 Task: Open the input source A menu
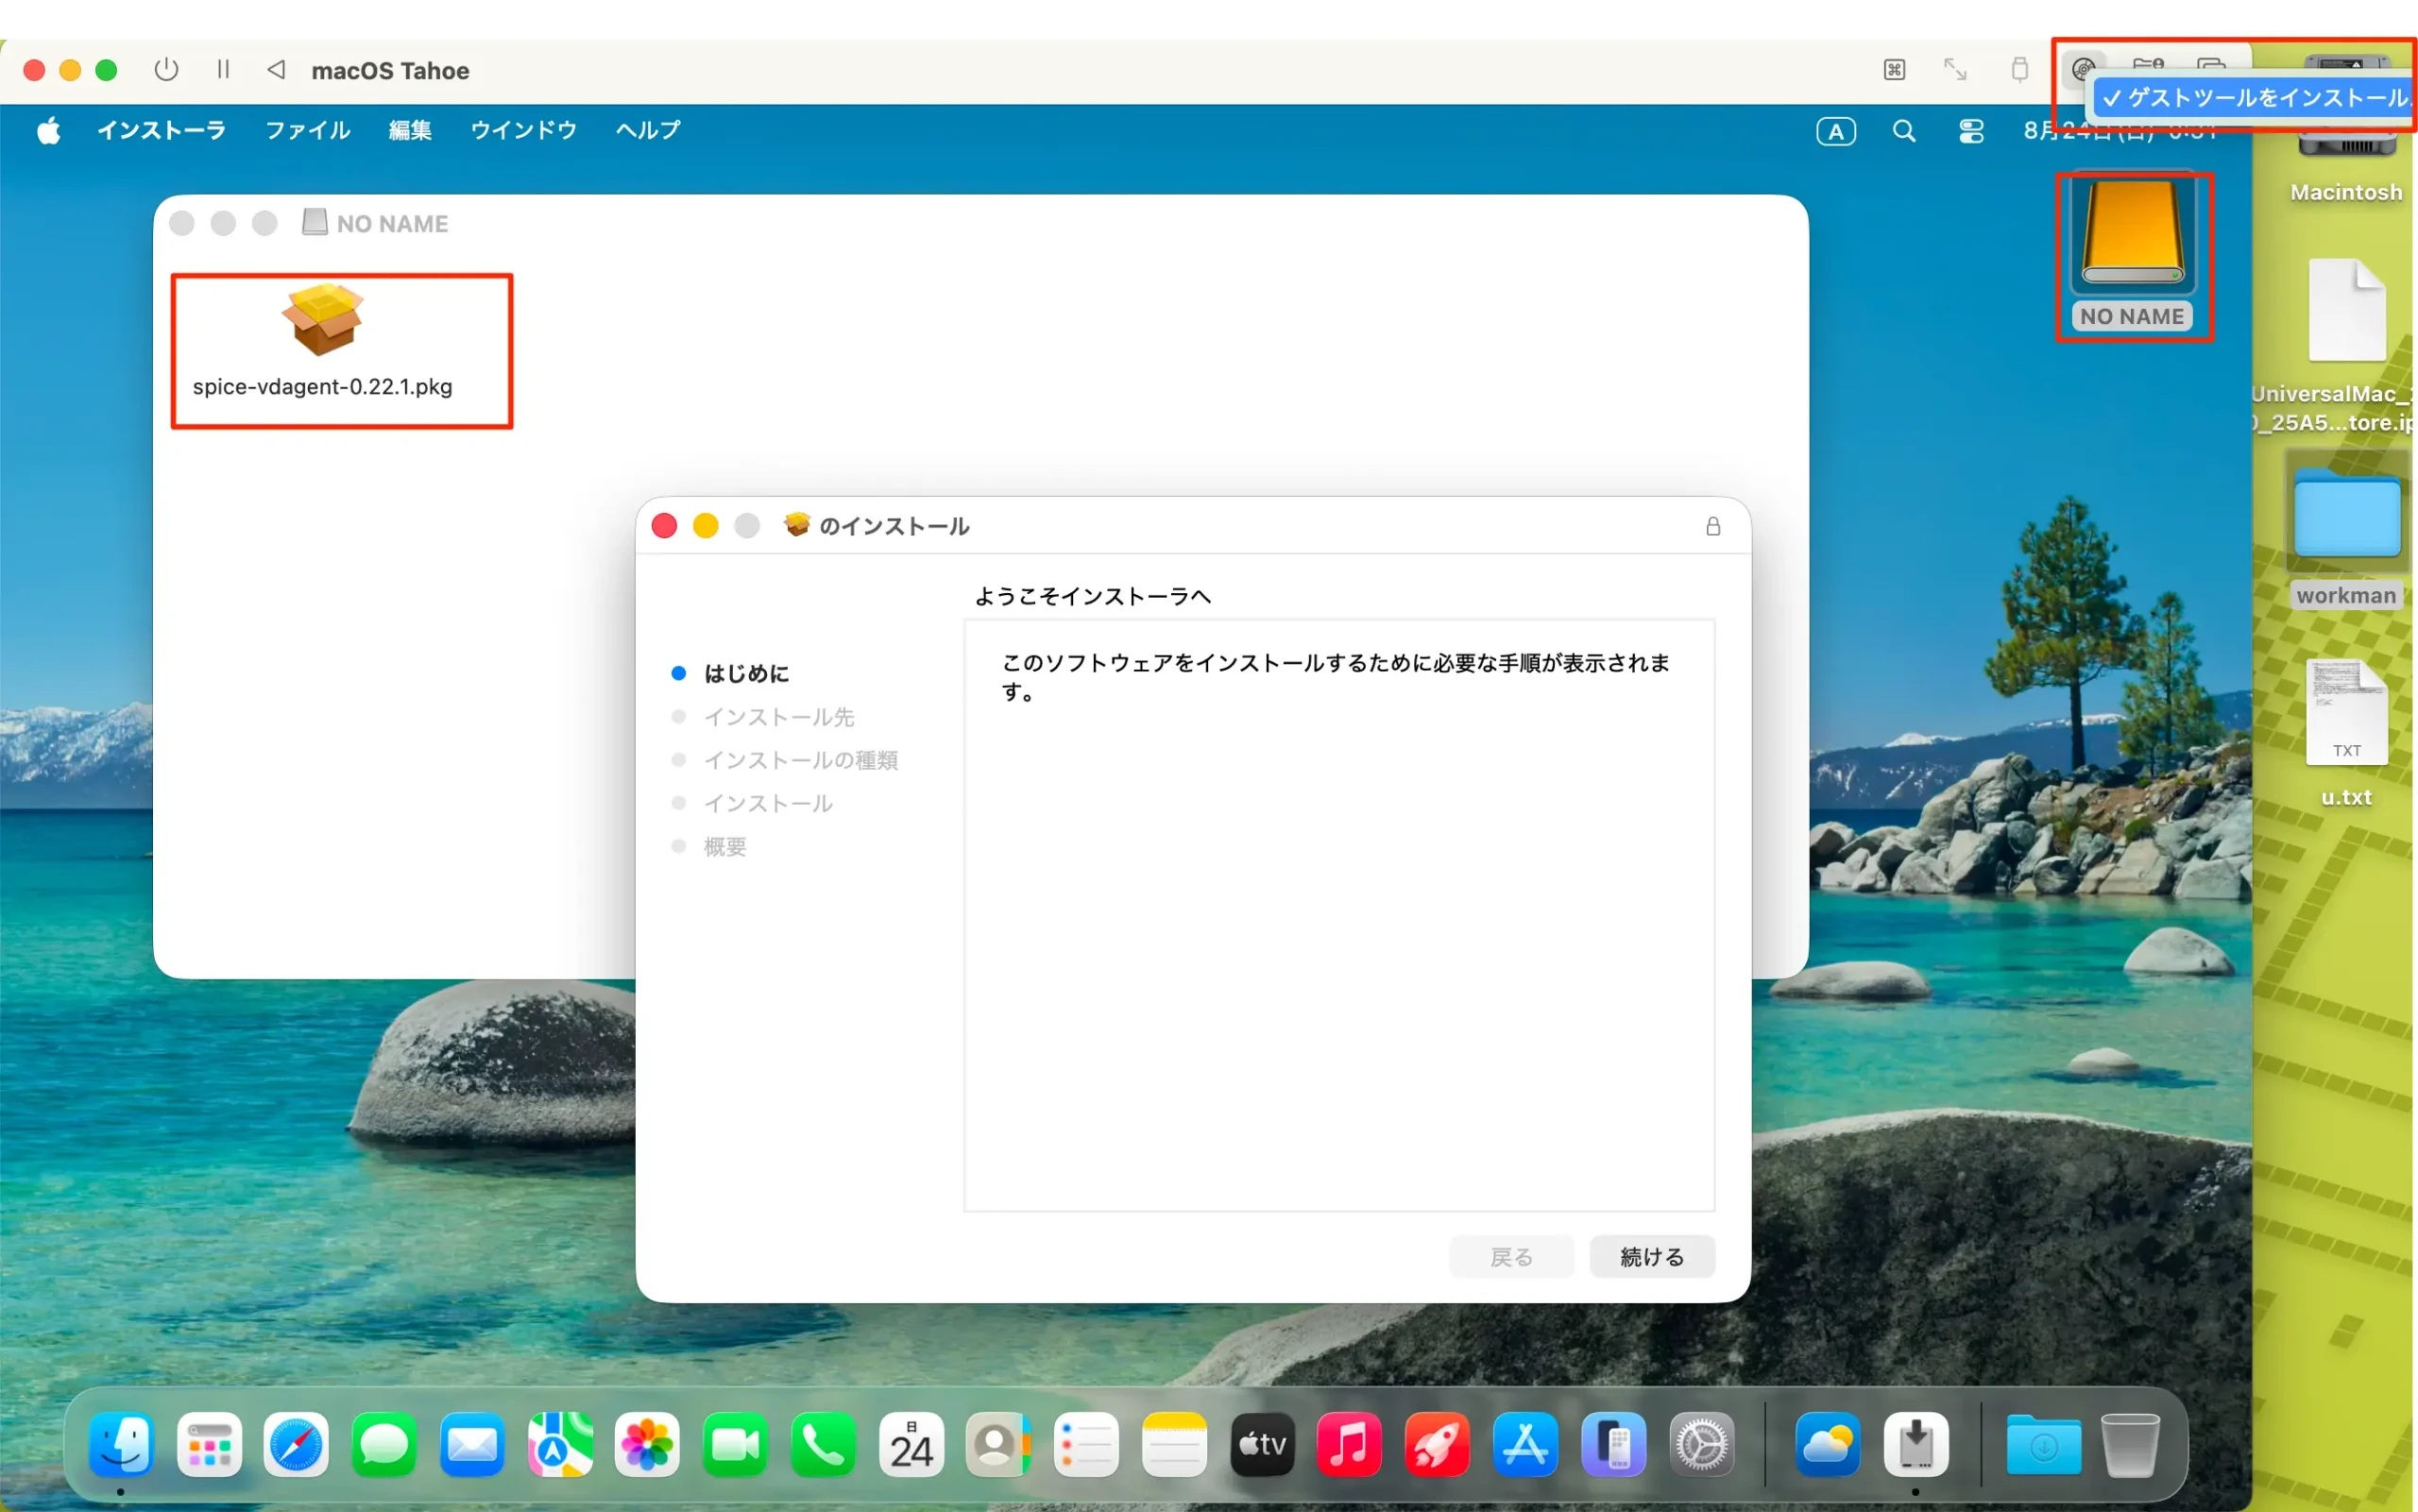point(1836,132)
